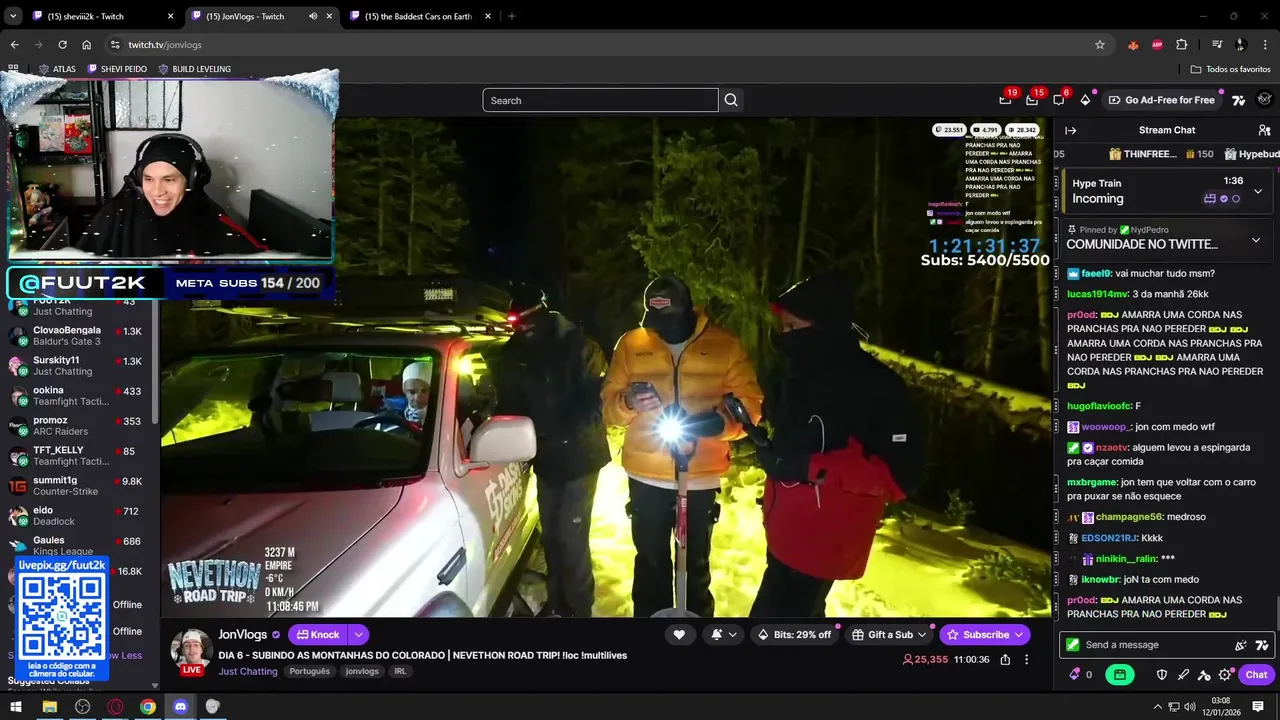Open the emote party popper icon

(1241, 645)
